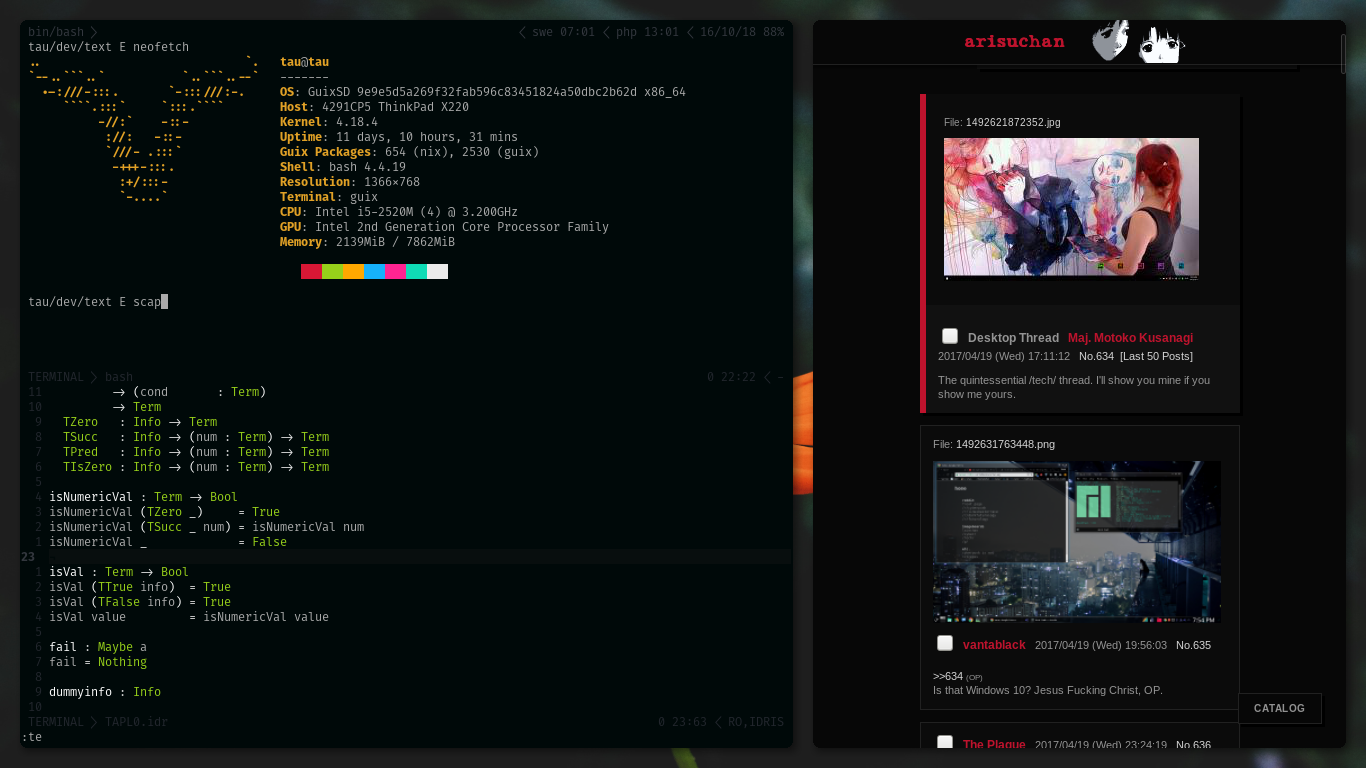Screen dimensions: 1366x768
Task: Click the blue color swatch in neofetch palette
Action: tap(374, 272)
